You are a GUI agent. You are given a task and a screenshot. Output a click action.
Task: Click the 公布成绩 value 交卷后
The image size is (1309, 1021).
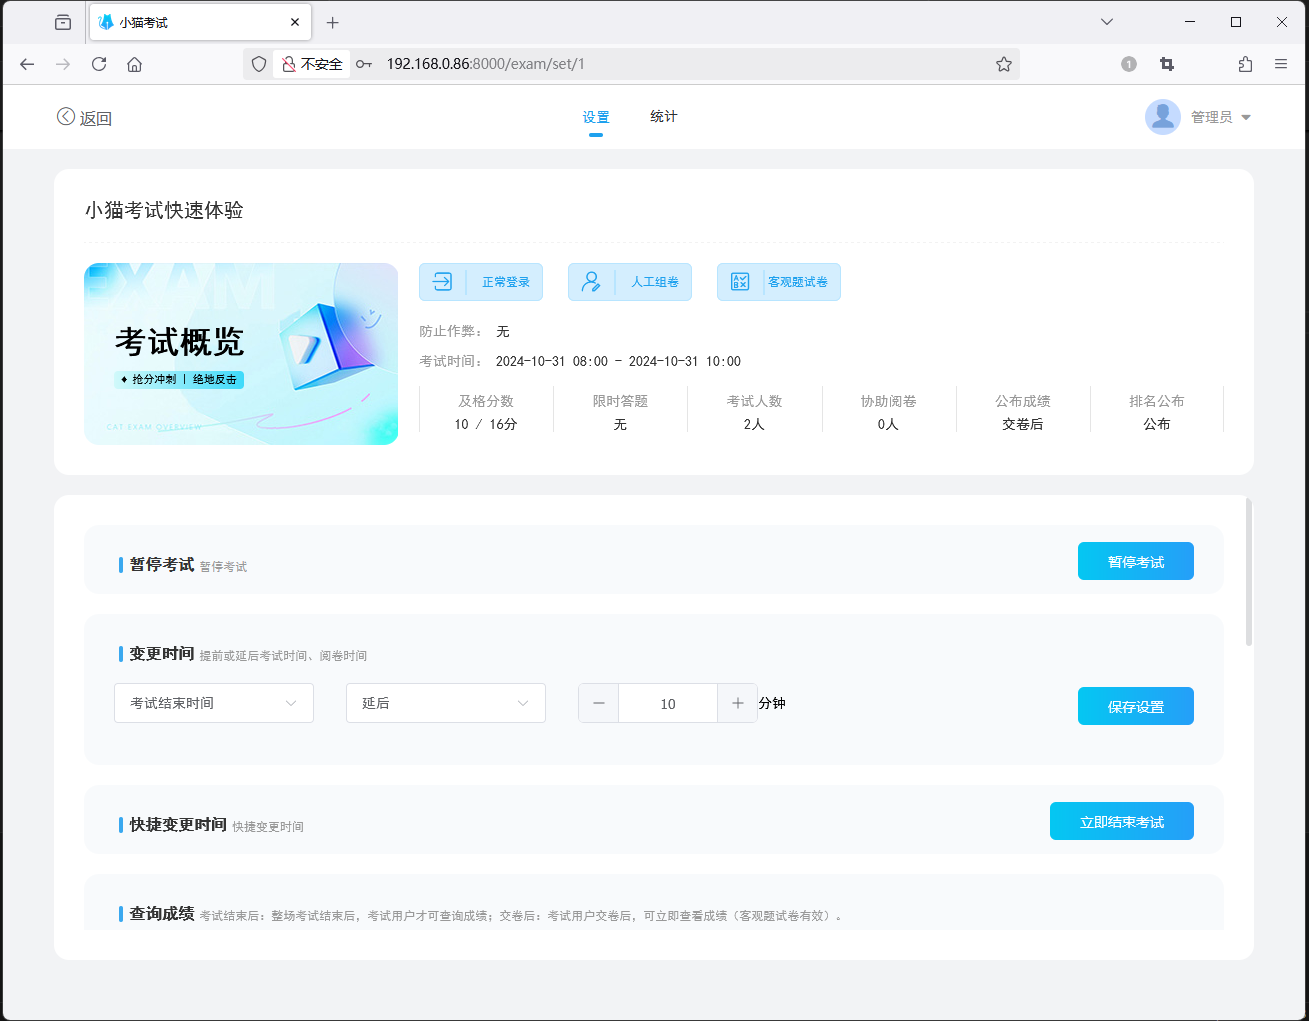tap(1023, 424)
